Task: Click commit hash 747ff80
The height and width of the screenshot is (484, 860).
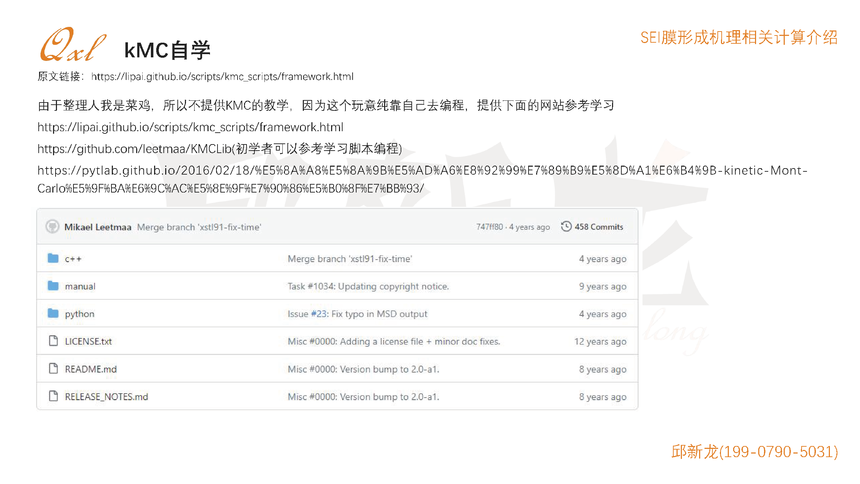Action: pos(491,227)
